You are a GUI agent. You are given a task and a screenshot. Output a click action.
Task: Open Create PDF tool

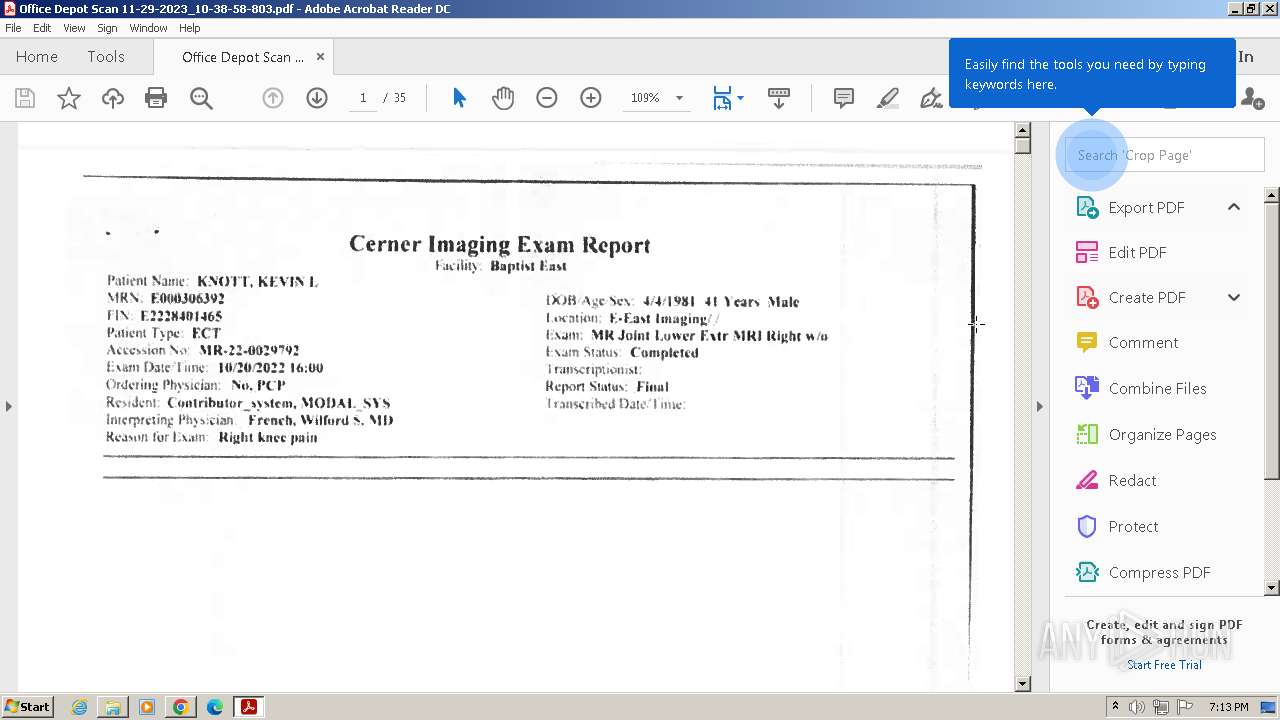point(1147,297)
